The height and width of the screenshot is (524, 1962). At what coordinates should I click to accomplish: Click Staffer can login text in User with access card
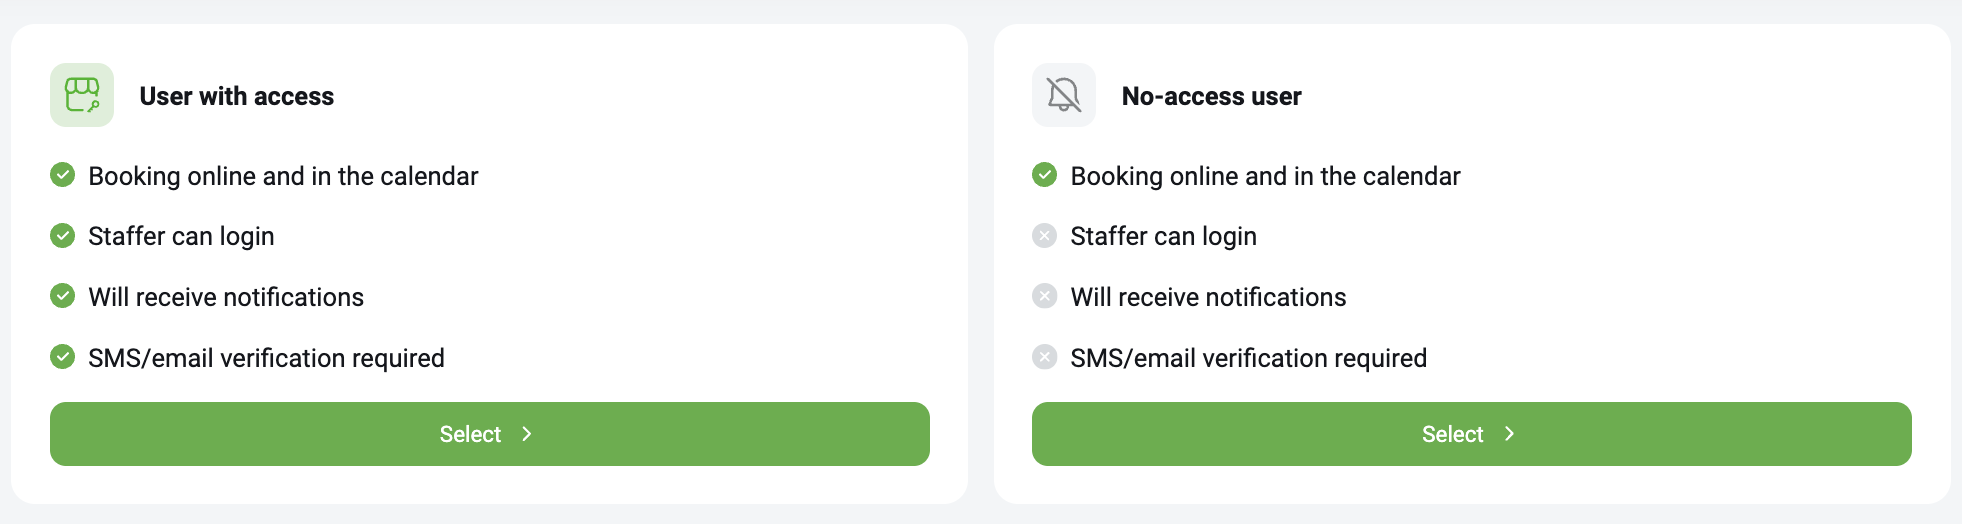point(181,237)
